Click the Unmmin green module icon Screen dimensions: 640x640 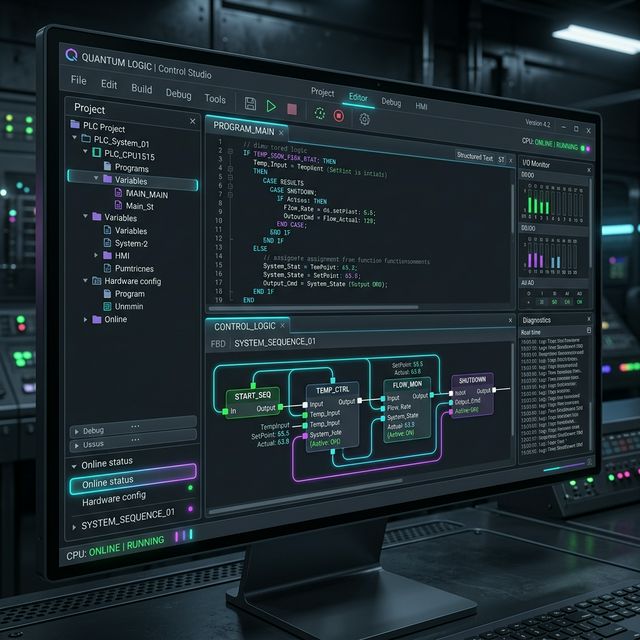[107, 306]
